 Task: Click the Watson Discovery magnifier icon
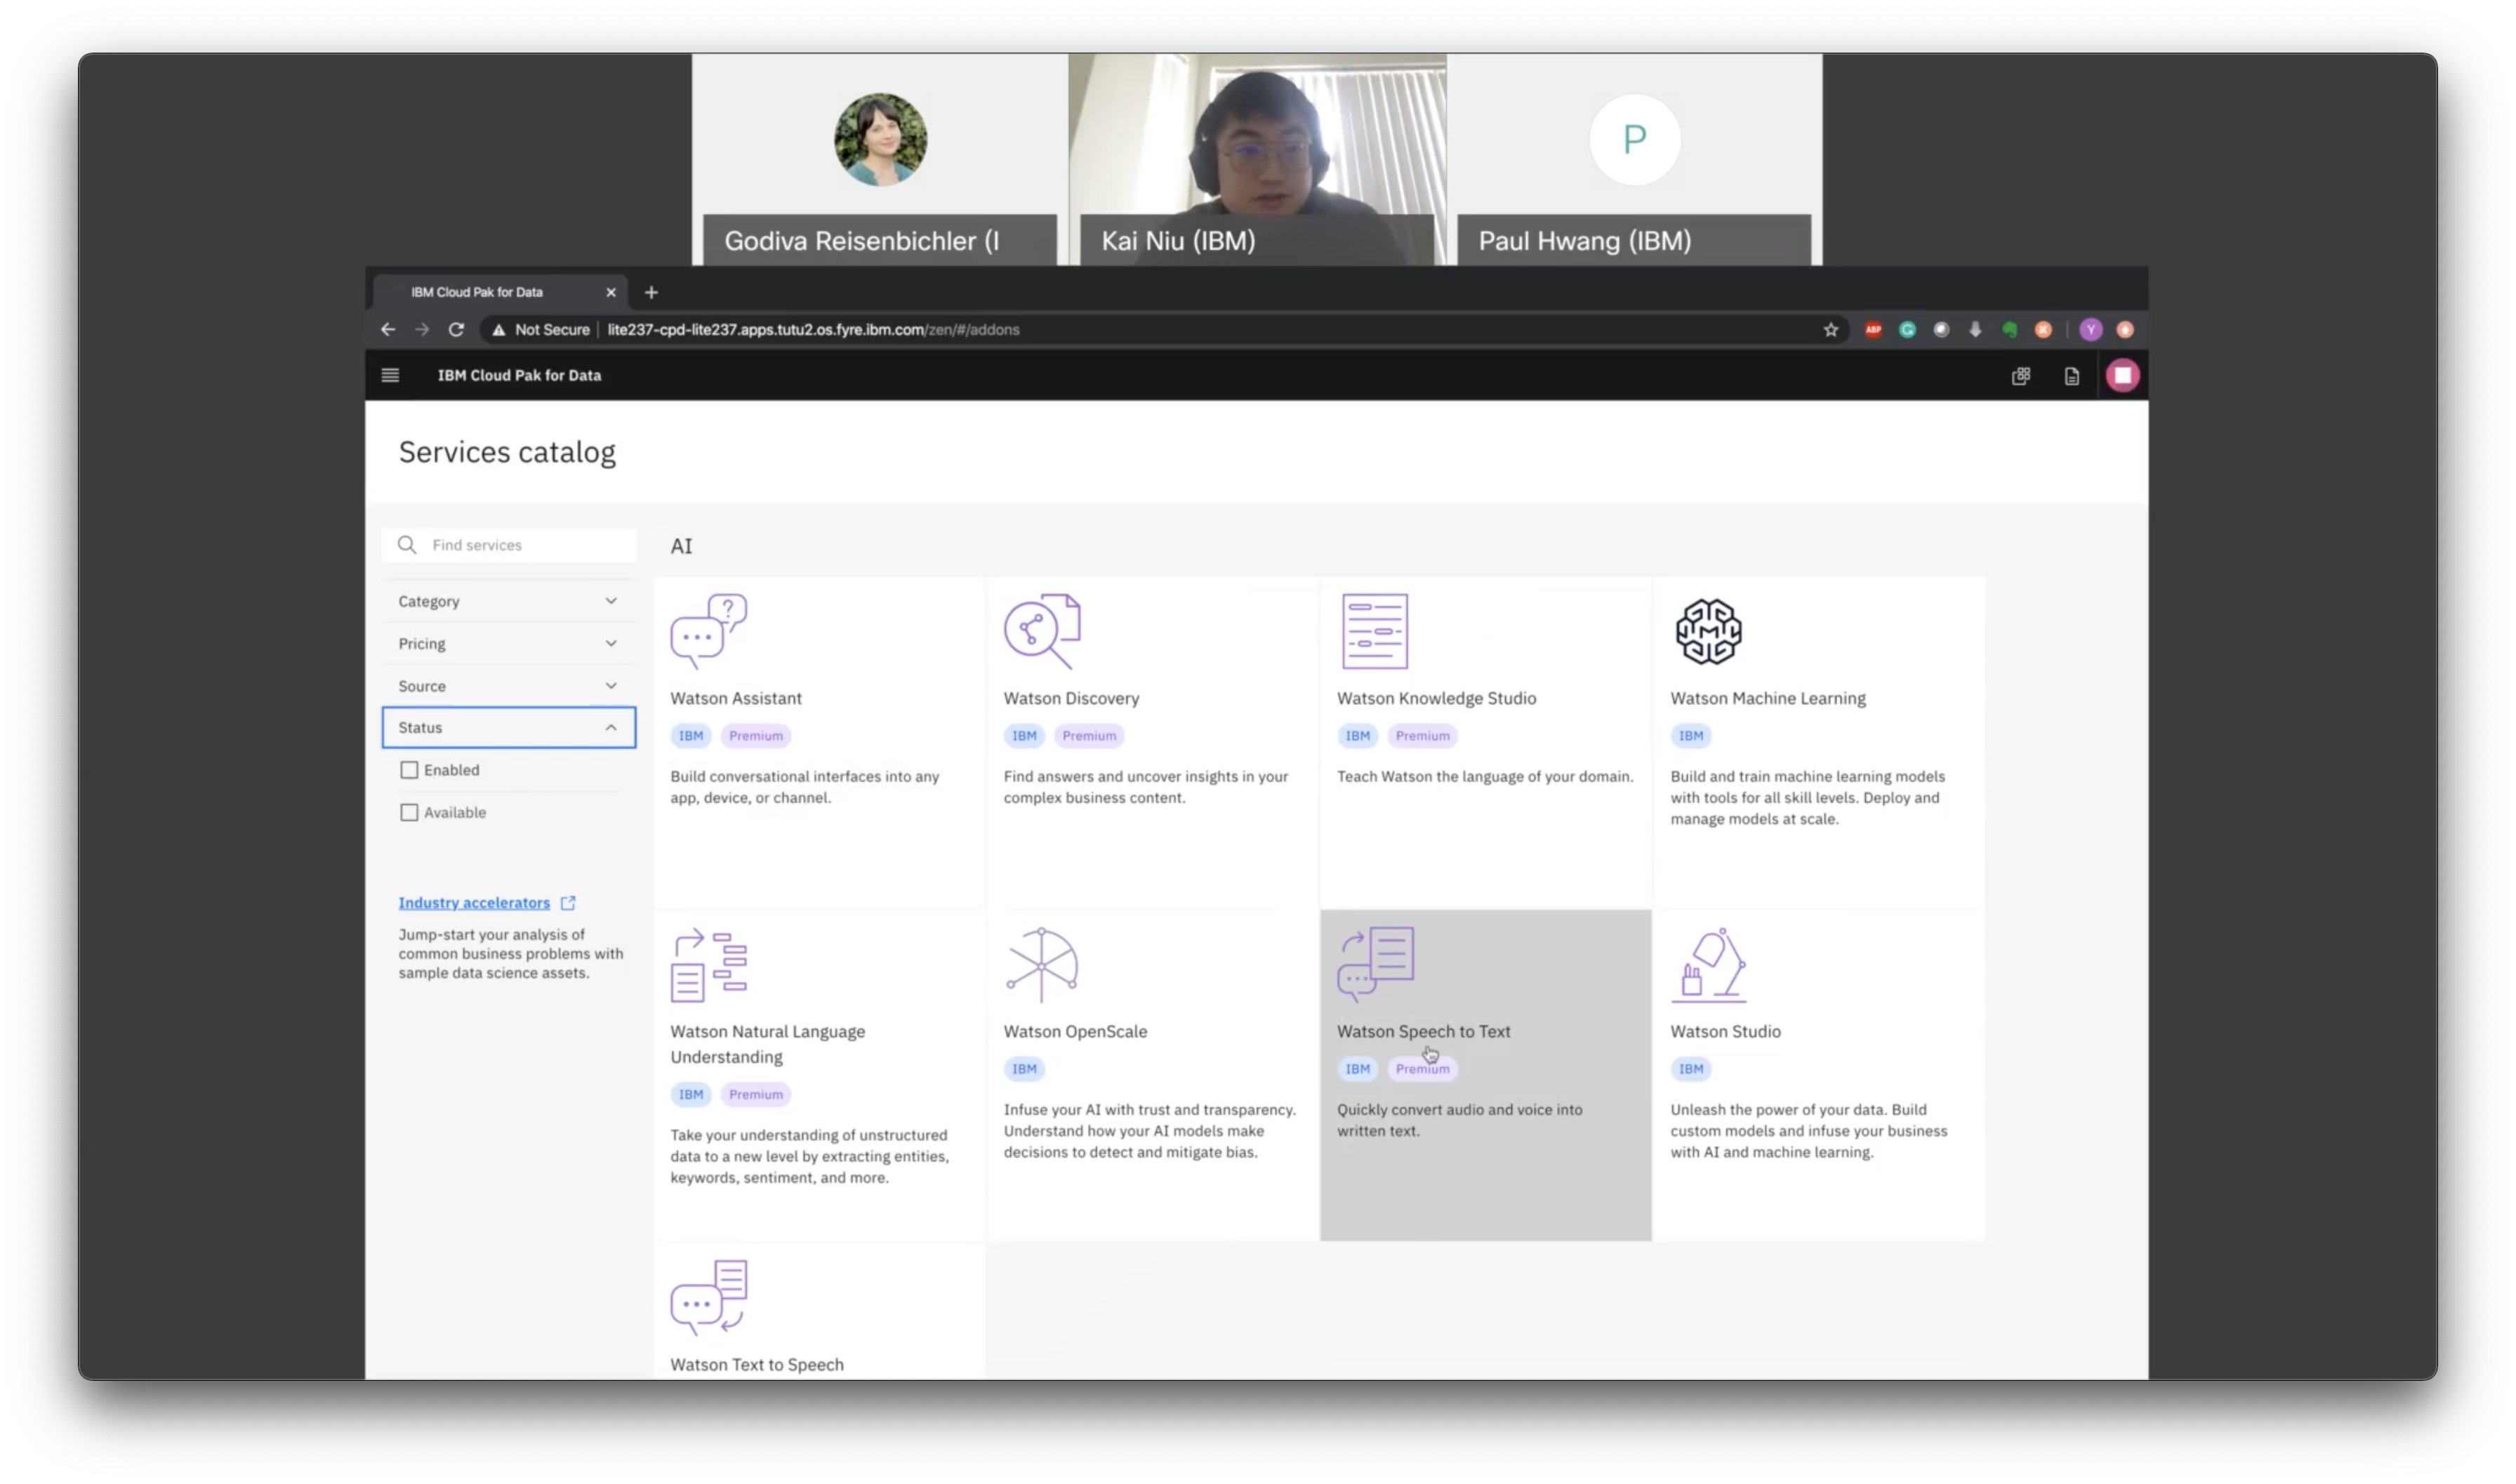(1042, 631)
